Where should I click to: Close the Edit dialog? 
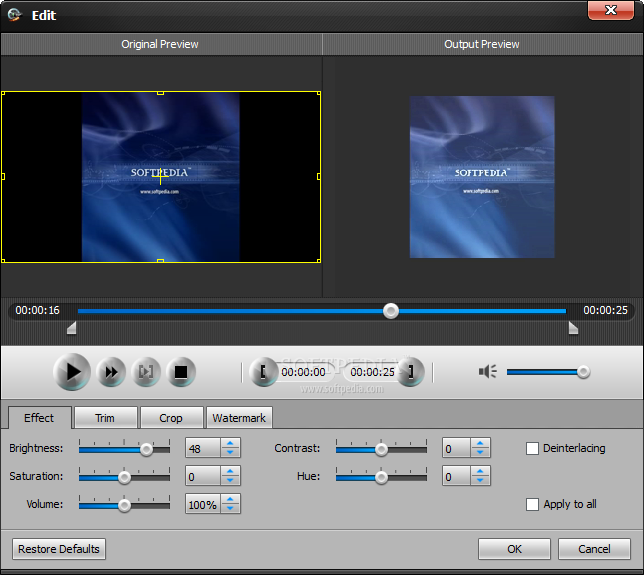(611, 10)
